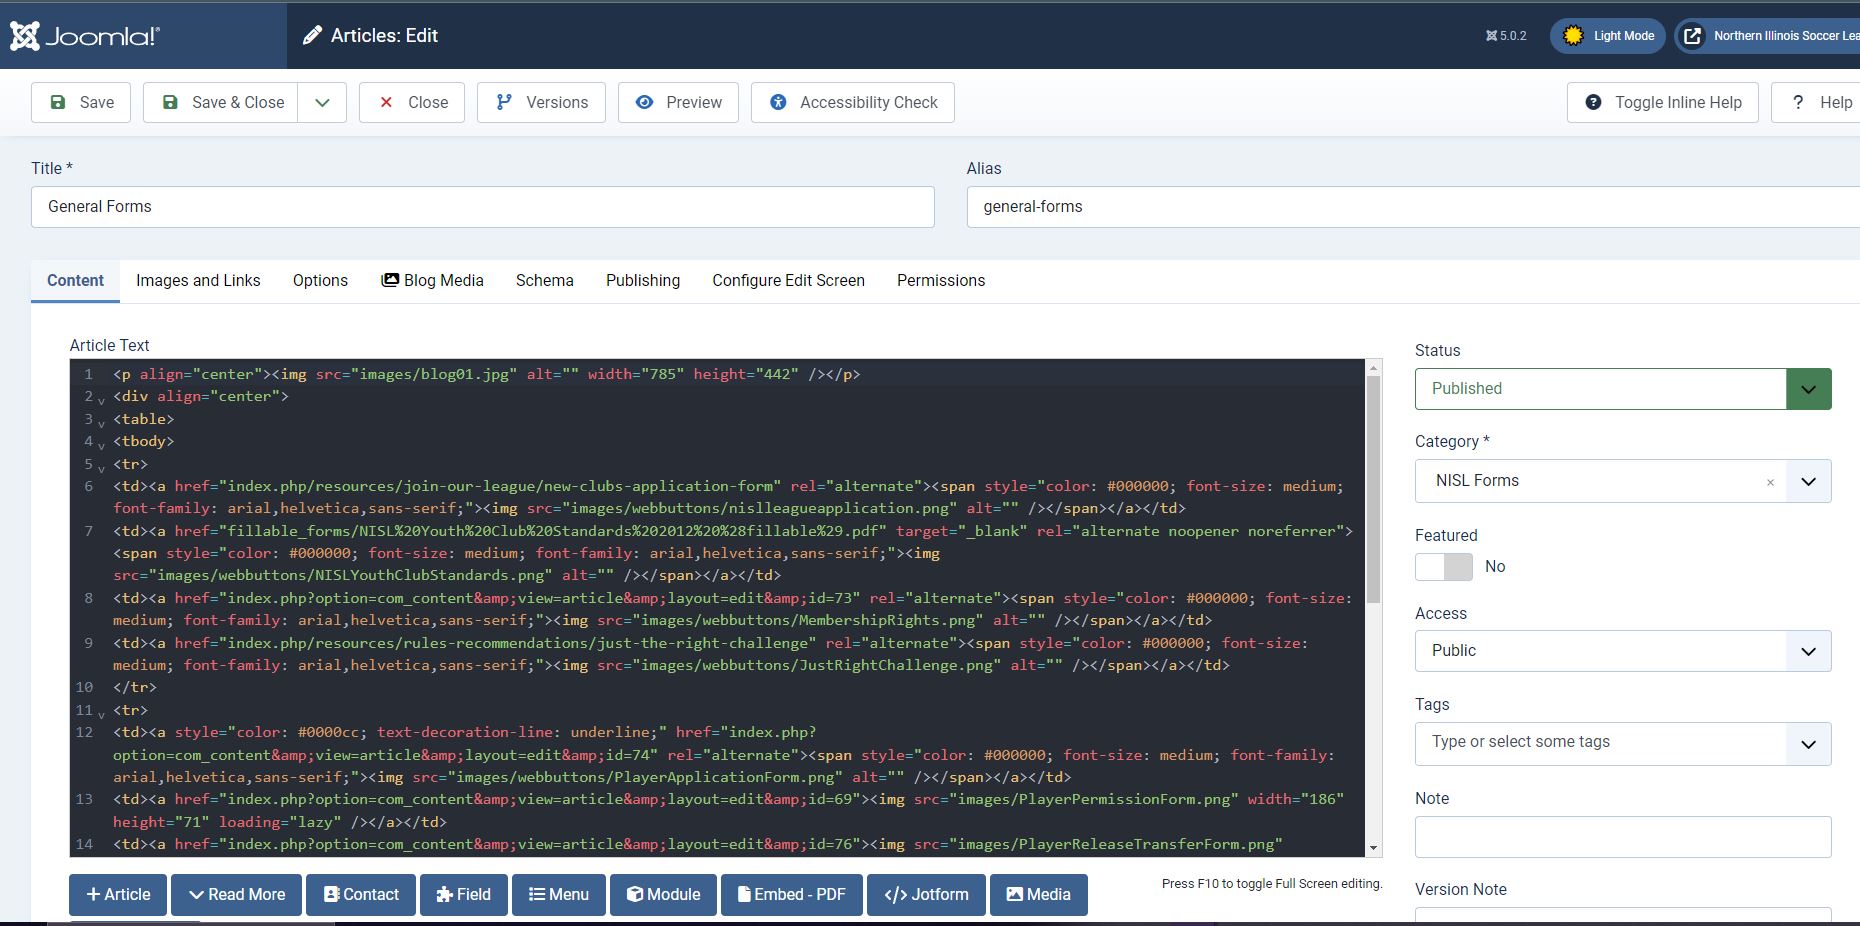Click the Embed - PDF button
Image resolution: width=1860 pixels, height=926 pixels.
coord(791,894)
